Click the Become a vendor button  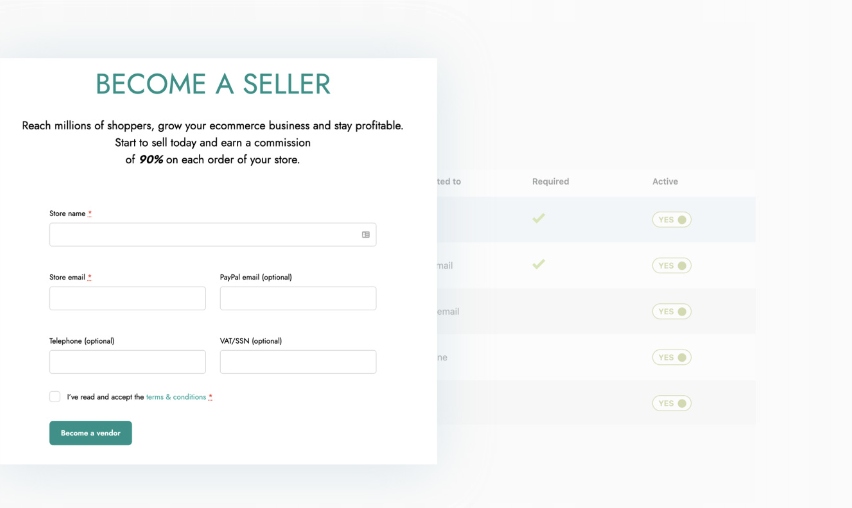click(x=90, y=433)
